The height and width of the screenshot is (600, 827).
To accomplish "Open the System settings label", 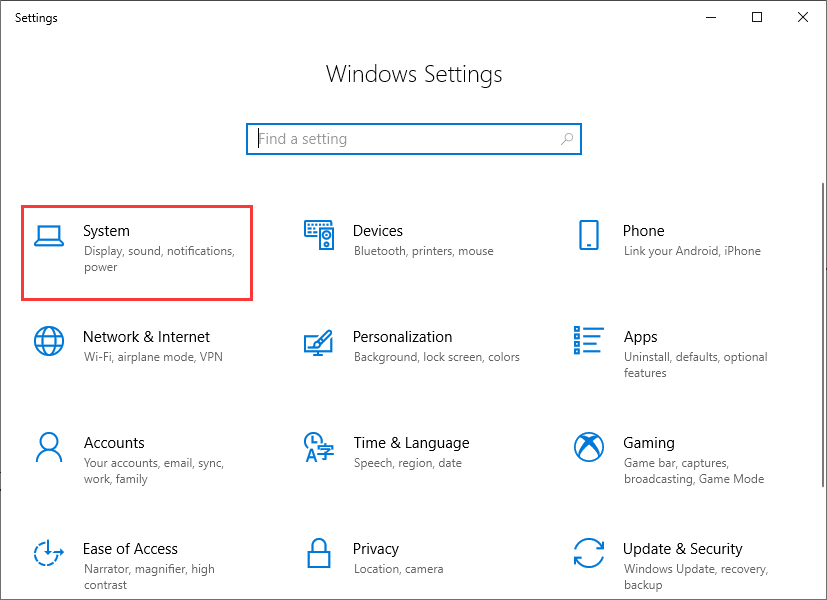I will (x=106, y=231).
